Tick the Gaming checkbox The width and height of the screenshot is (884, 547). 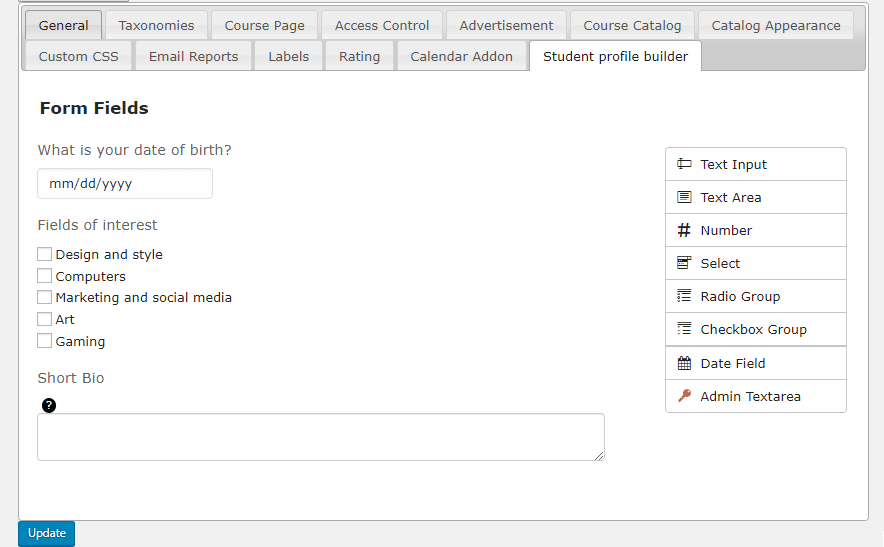[x=44, y=341]
